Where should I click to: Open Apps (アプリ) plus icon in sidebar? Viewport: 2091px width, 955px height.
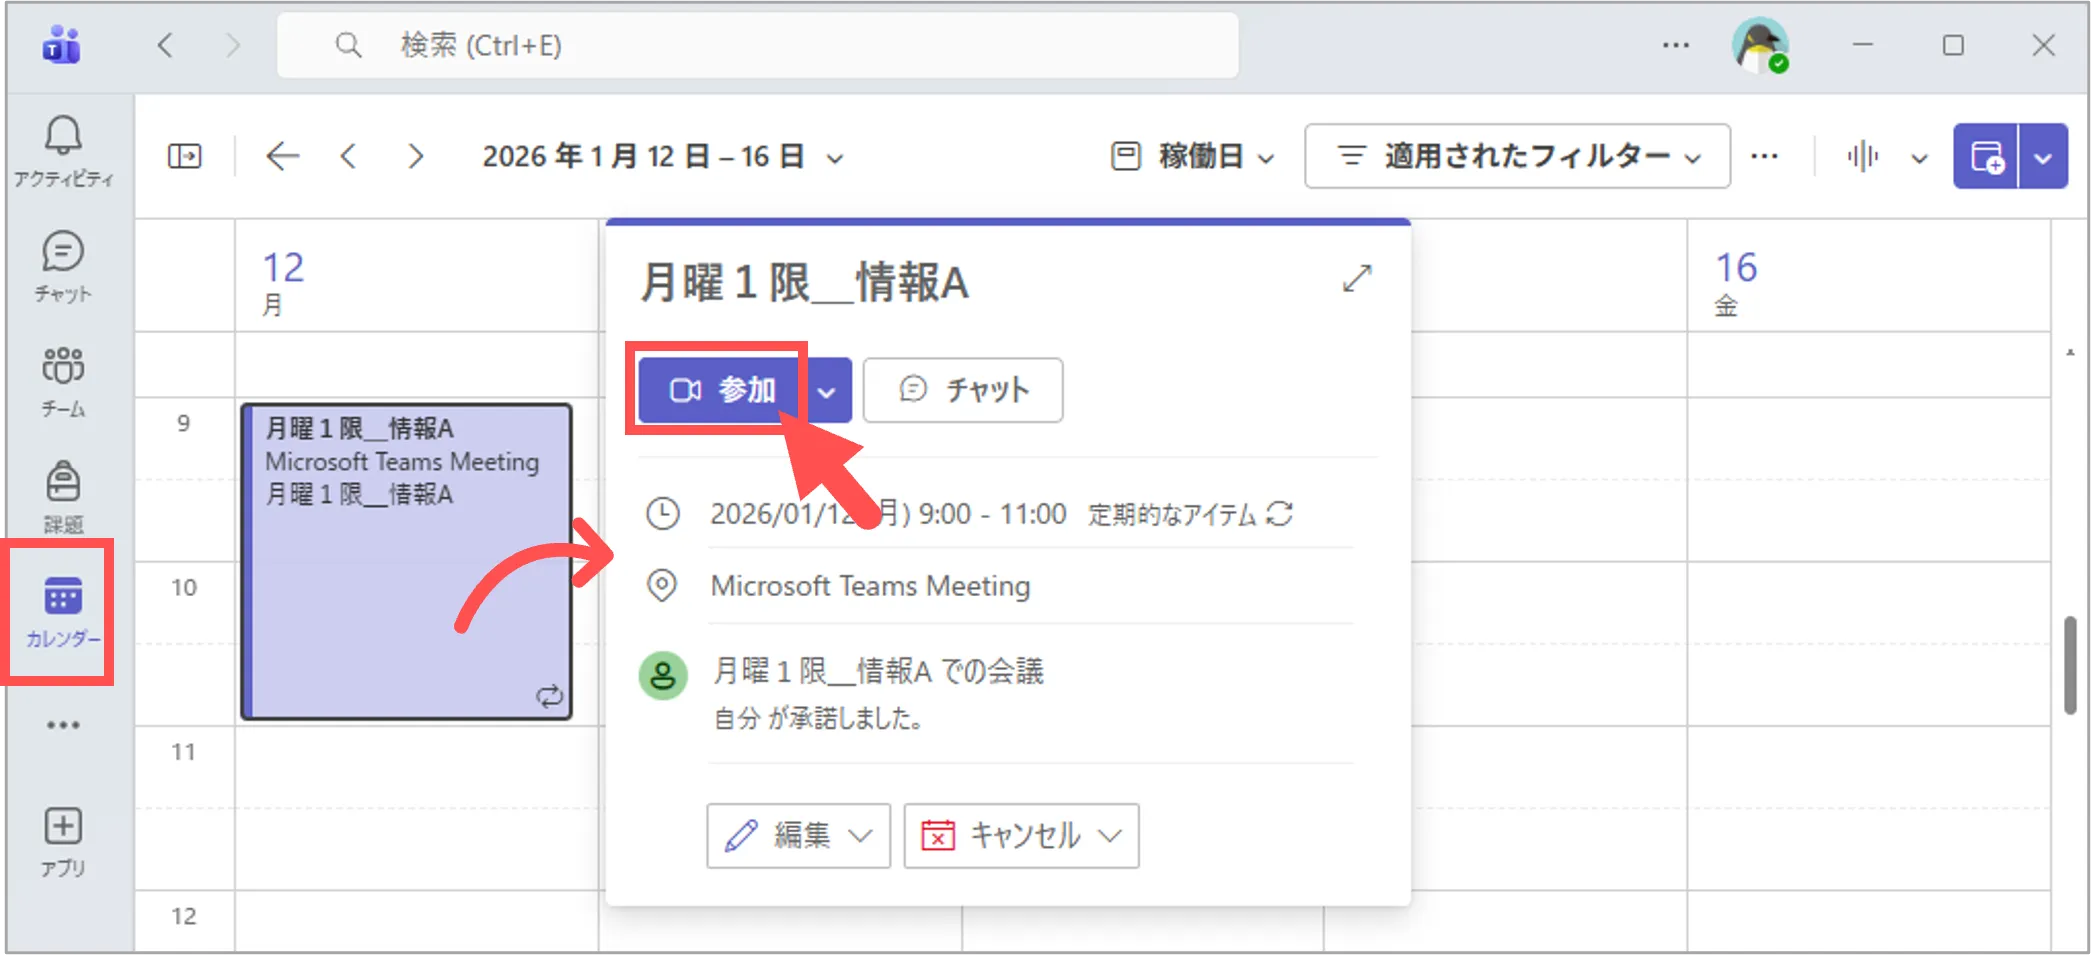coord(63,840)
